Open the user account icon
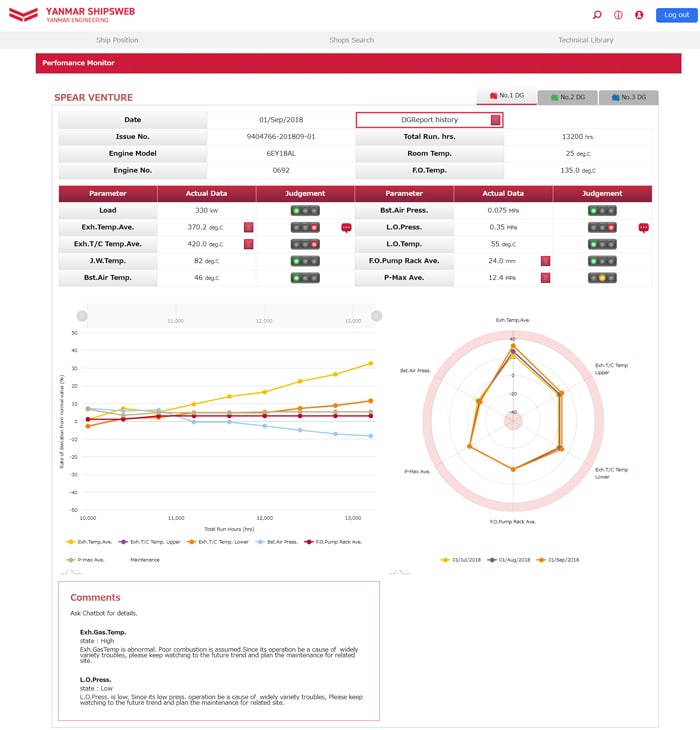Viewport: 700px width, 730px height. [639, 15]
